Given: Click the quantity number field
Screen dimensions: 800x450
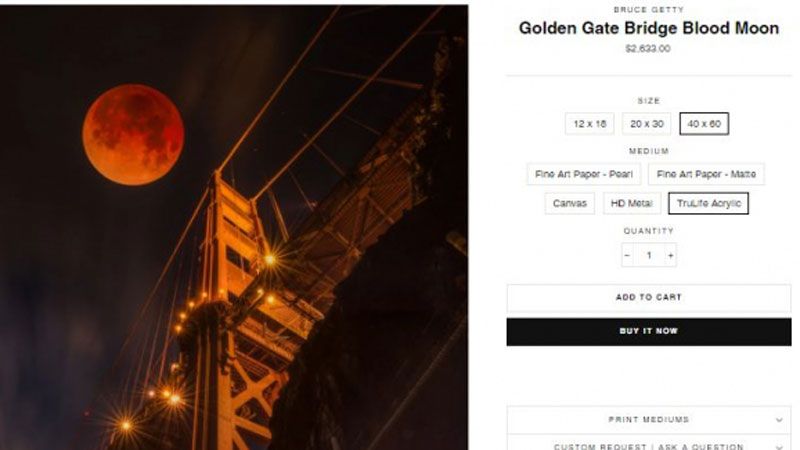Looking at the screenshot, I should pyautogui.click(x=649, y=255).
